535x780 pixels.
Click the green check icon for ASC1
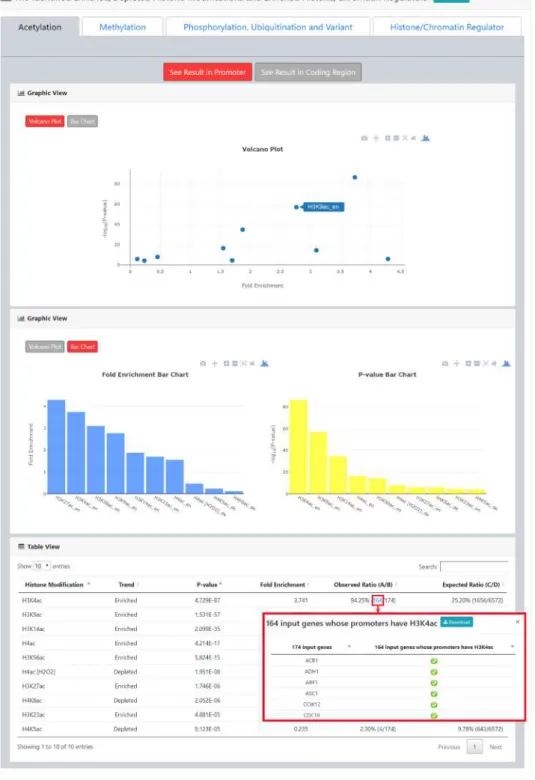coord(434,694)
